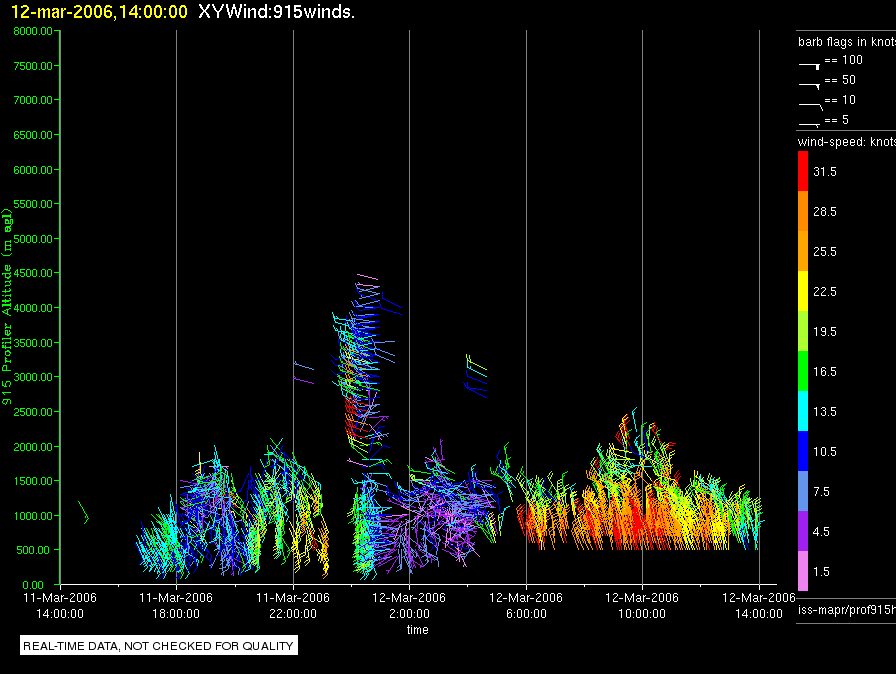The image size is (896, 674).
Task: Click the purple 4.5 knots legend color
Action: [x=803, y=531]
